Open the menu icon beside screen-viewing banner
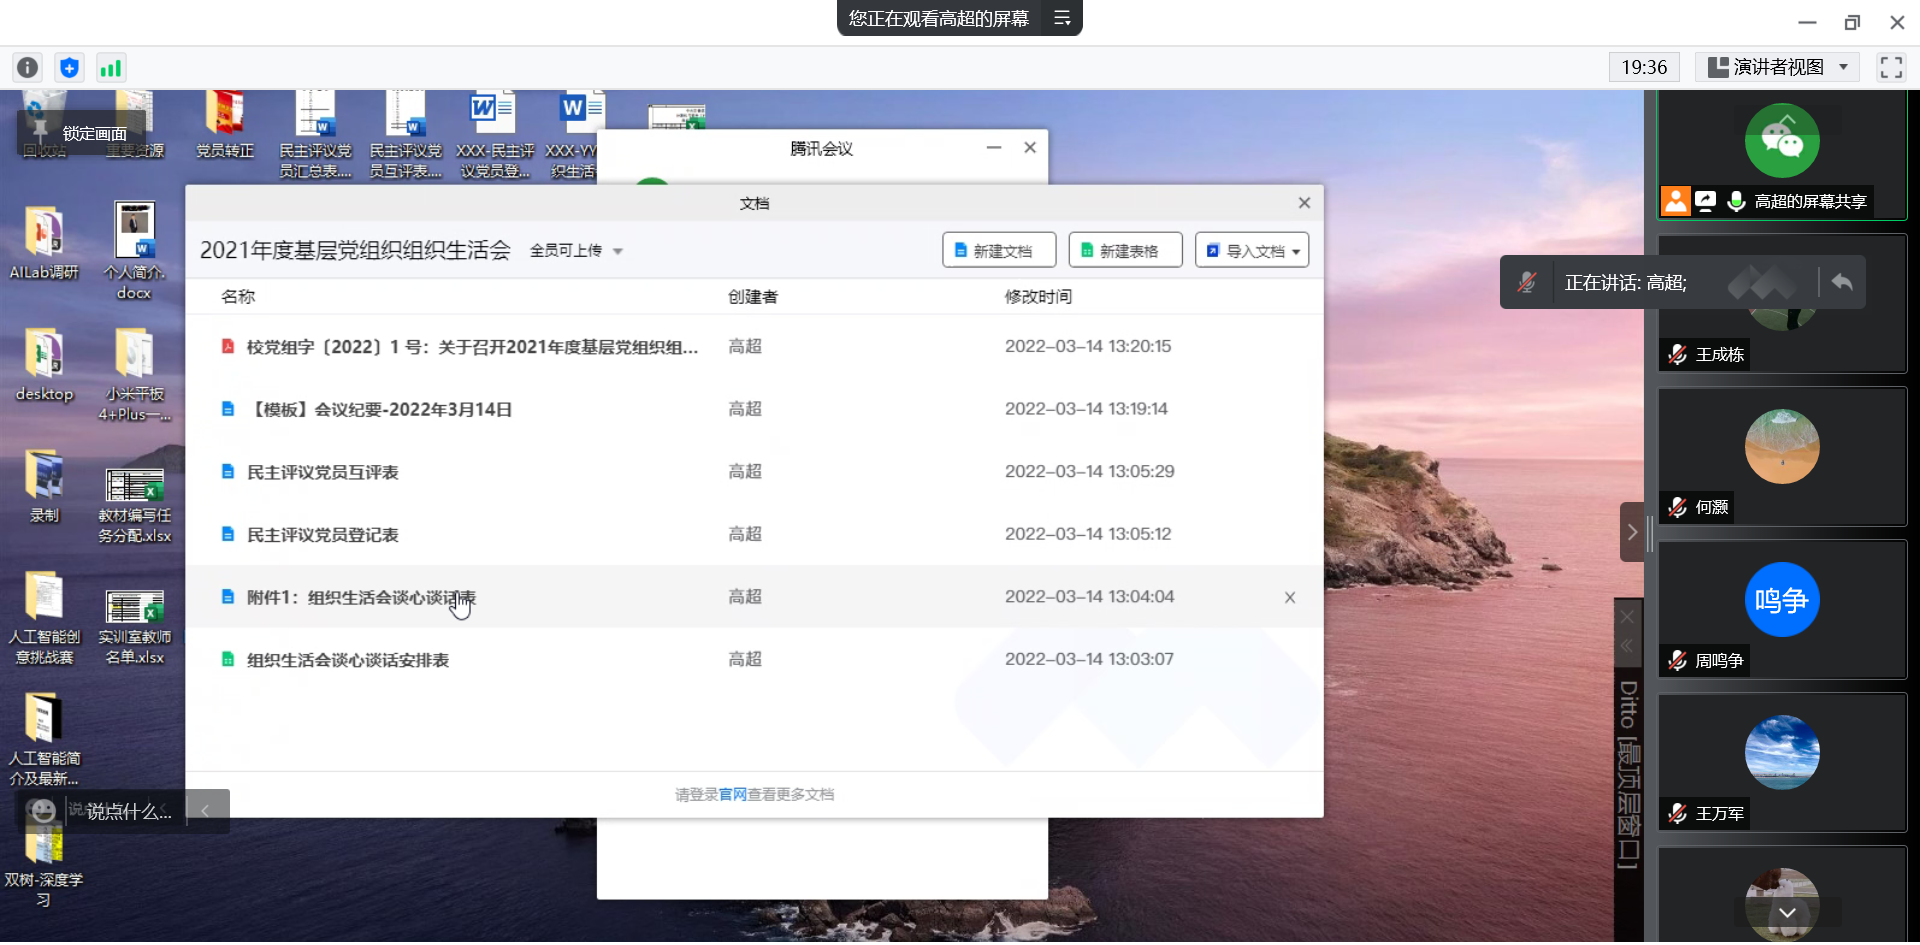The image size is (1920, 945). point(1062,18)
